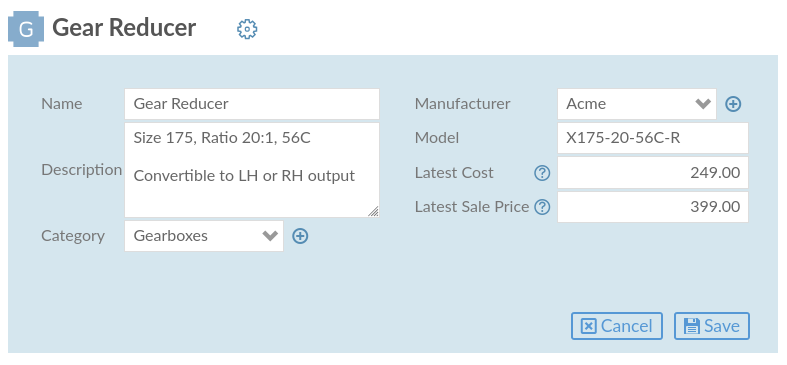Add a new manufacturer with plus icon
Image resolution: width=787 pixels, height=365 pixels.
(733, 104)
